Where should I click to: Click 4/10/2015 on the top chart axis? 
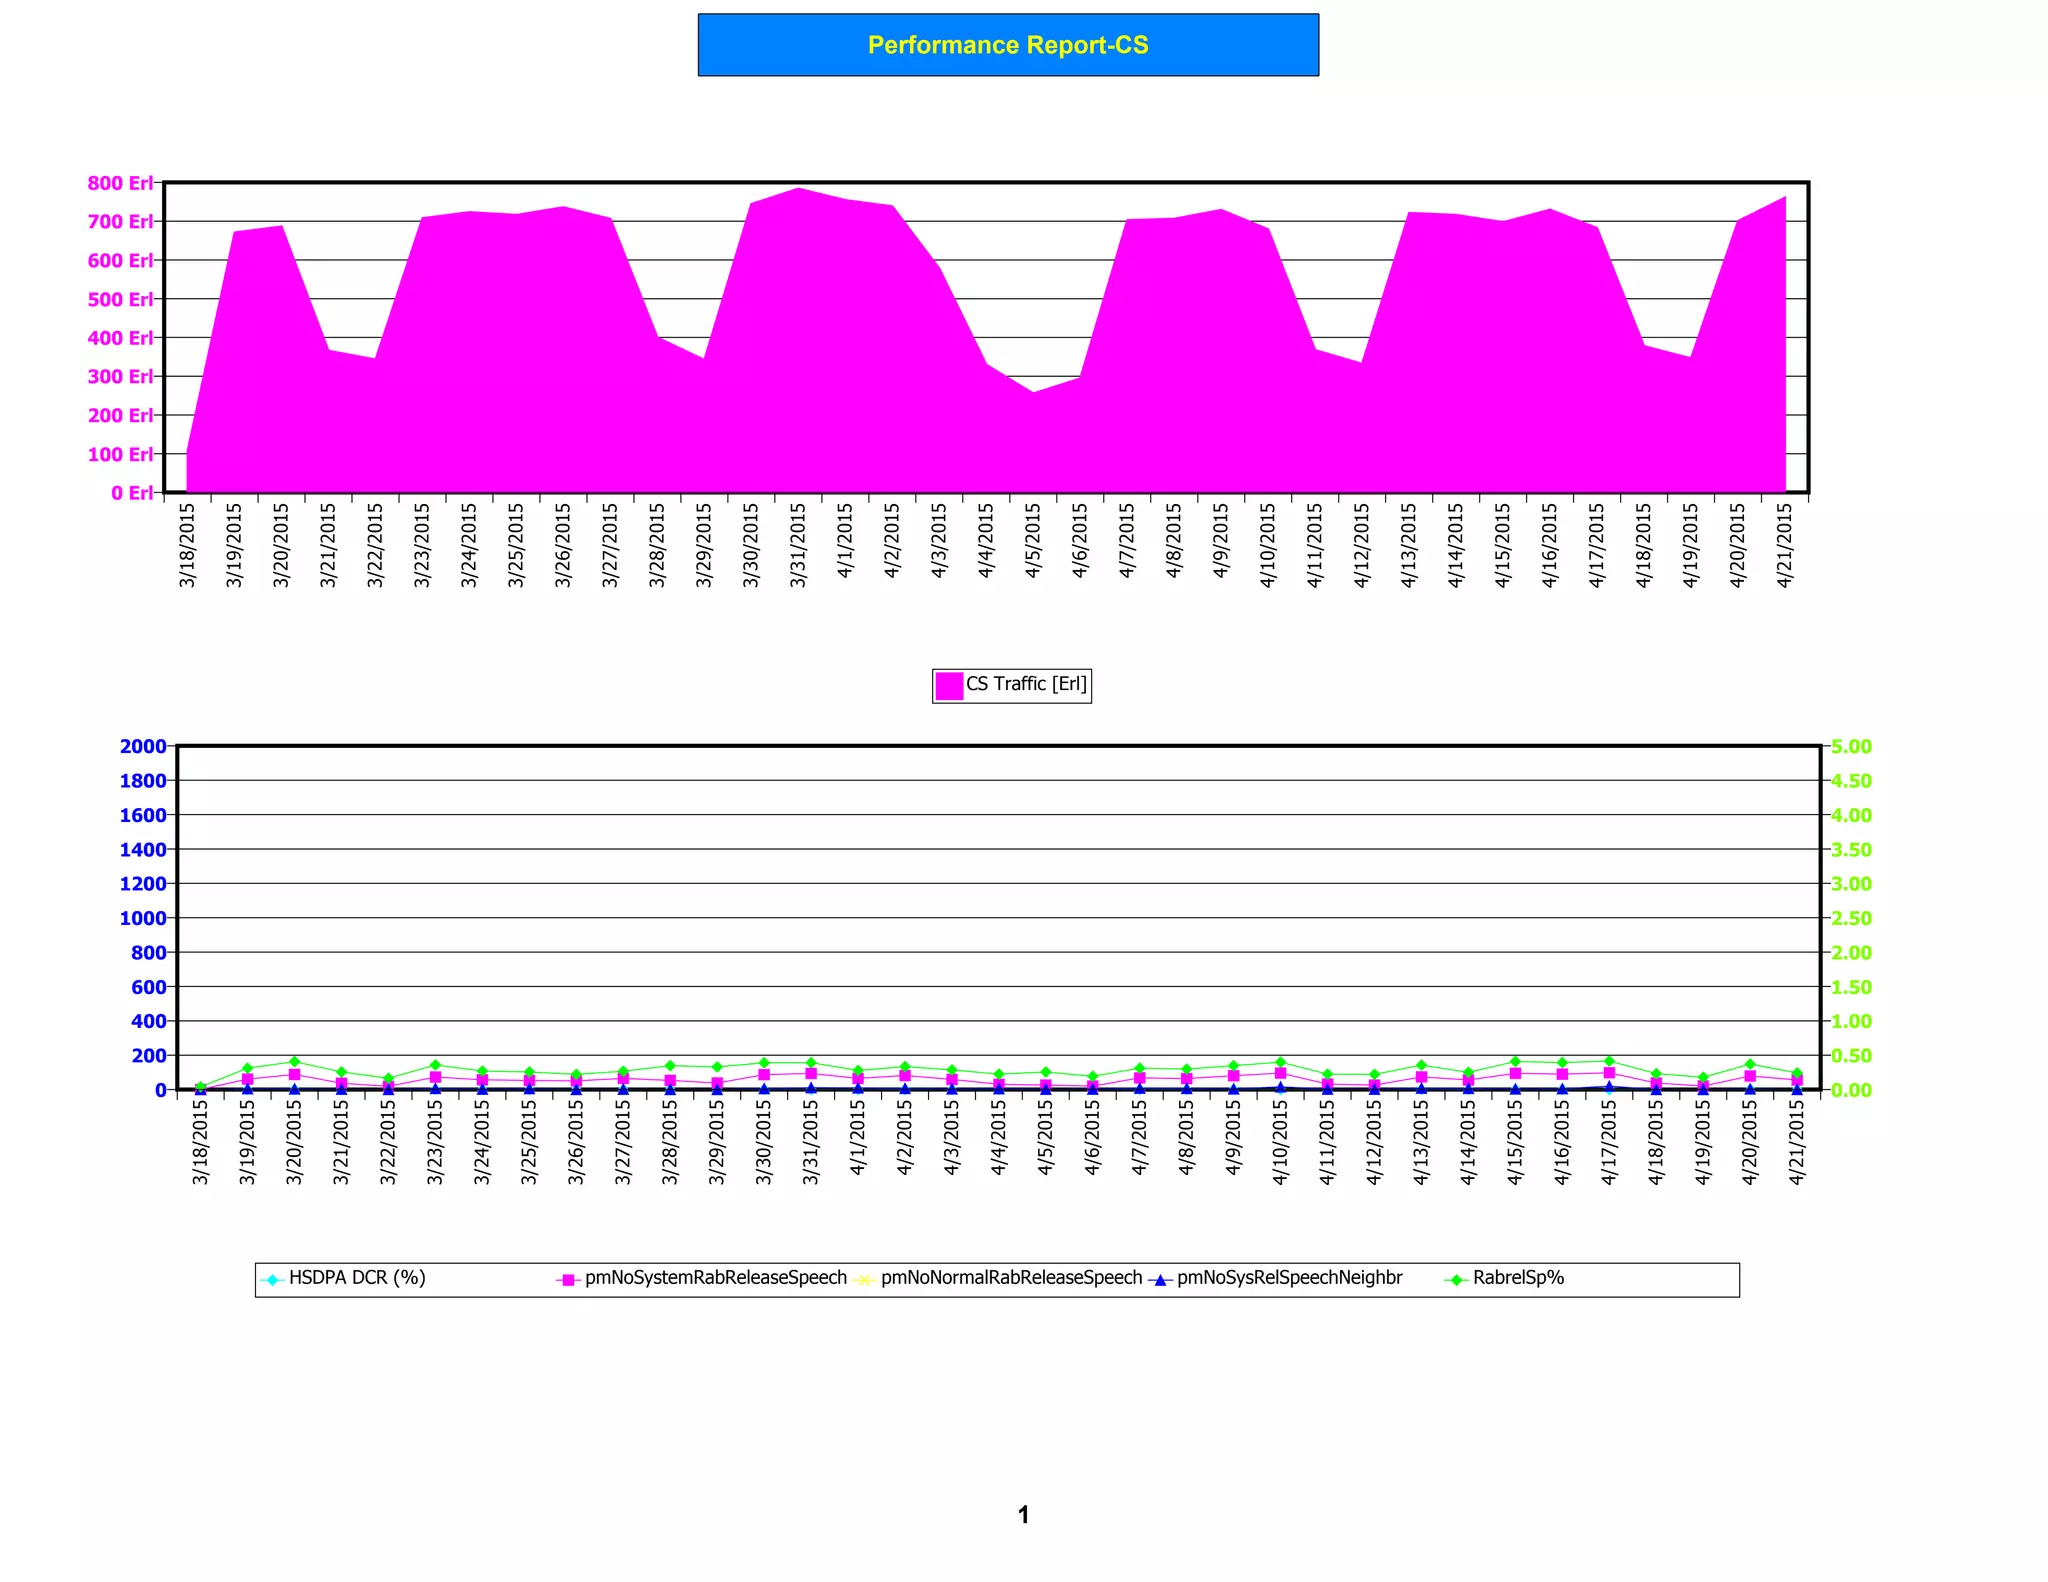[1268, 545]
